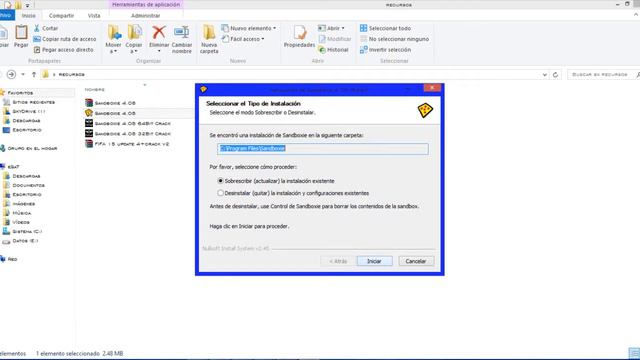
Task: Click the forward navigation arrow
Action: 11,74
